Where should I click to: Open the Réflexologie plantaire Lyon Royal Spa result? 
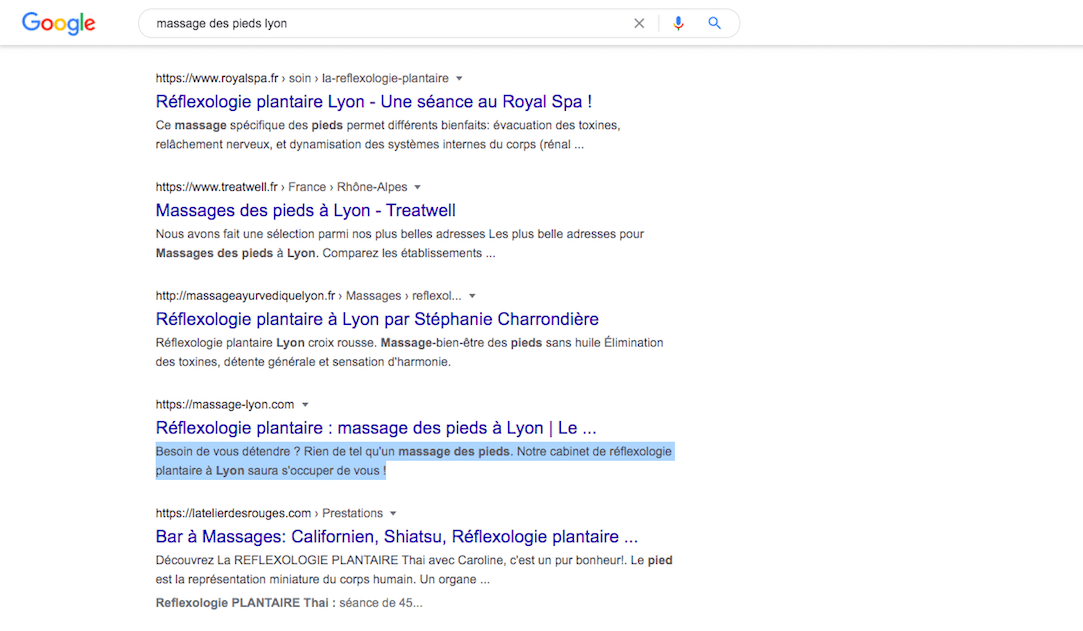tap(374, 101)
